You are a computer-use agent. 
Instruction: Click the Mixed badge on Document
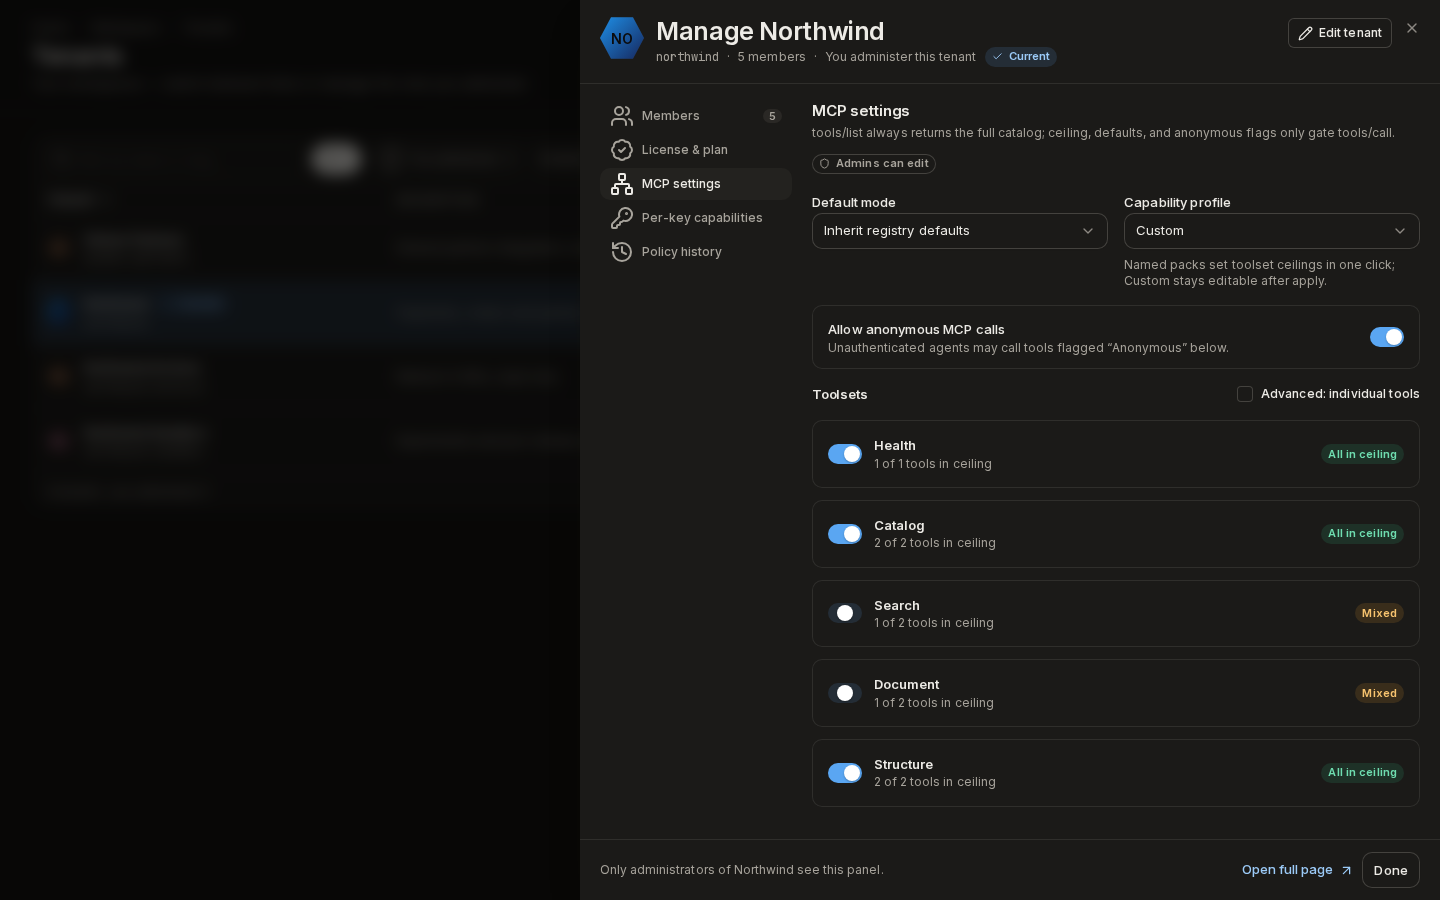tap(1379, 693)
